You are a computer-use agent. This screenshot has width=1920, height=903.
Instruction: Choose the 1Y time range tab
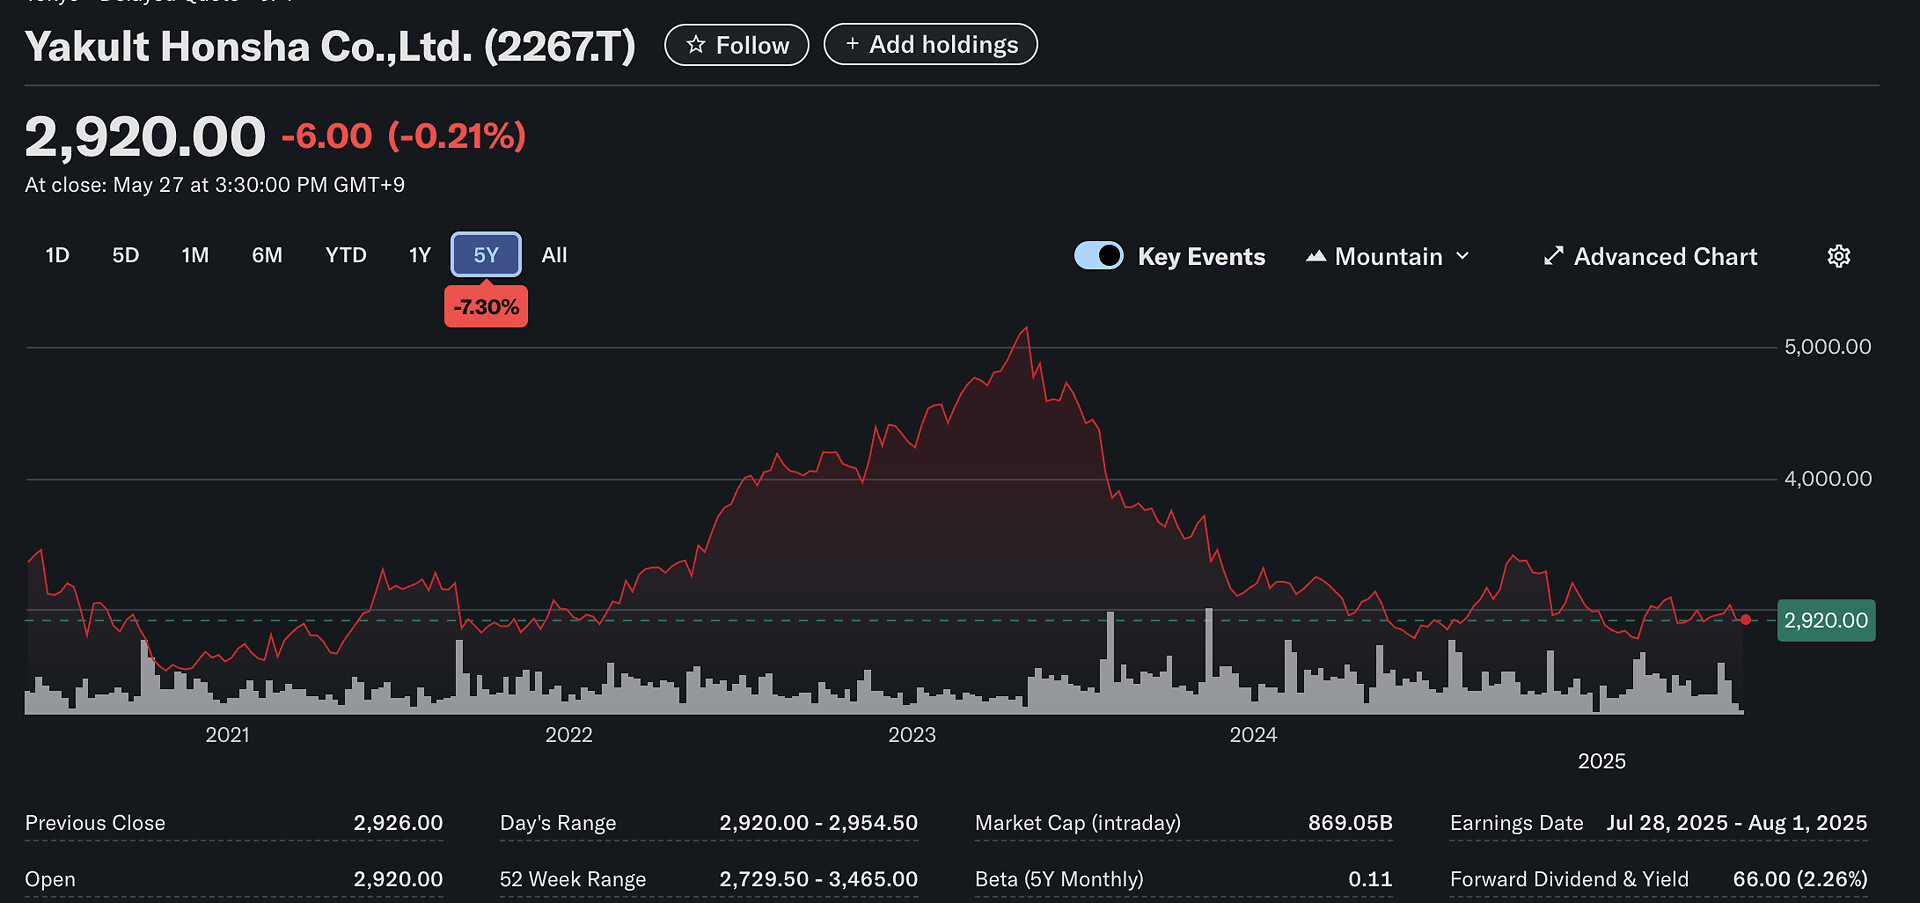pos(420,255)
